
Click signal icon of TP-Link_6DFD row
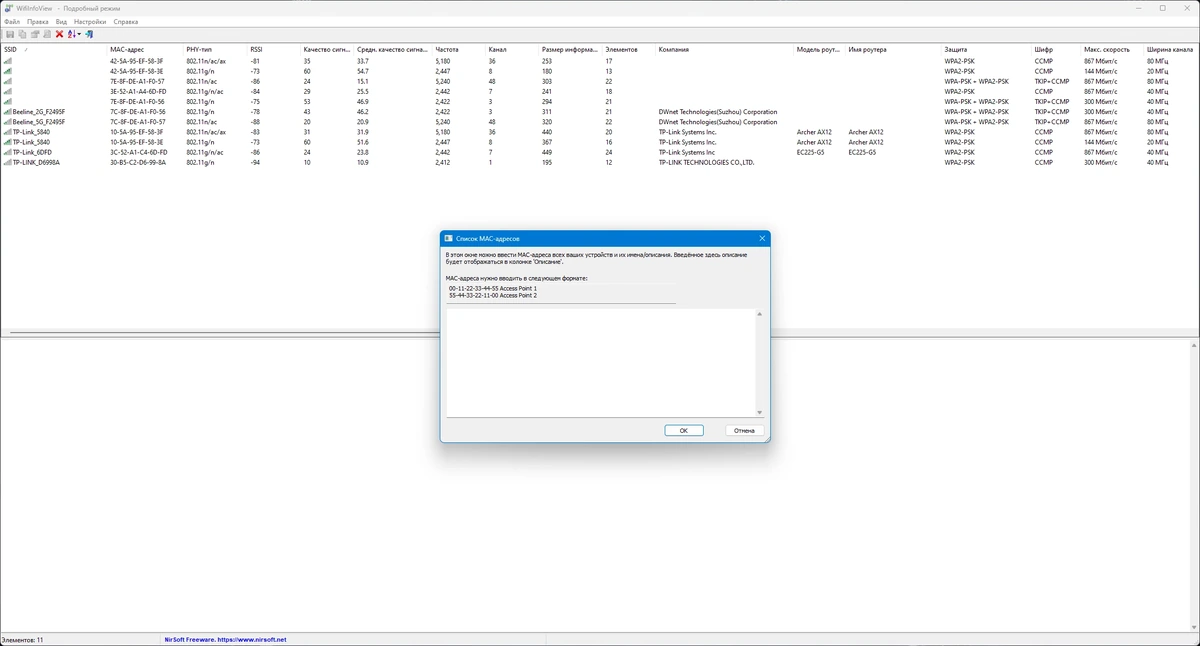8,152
